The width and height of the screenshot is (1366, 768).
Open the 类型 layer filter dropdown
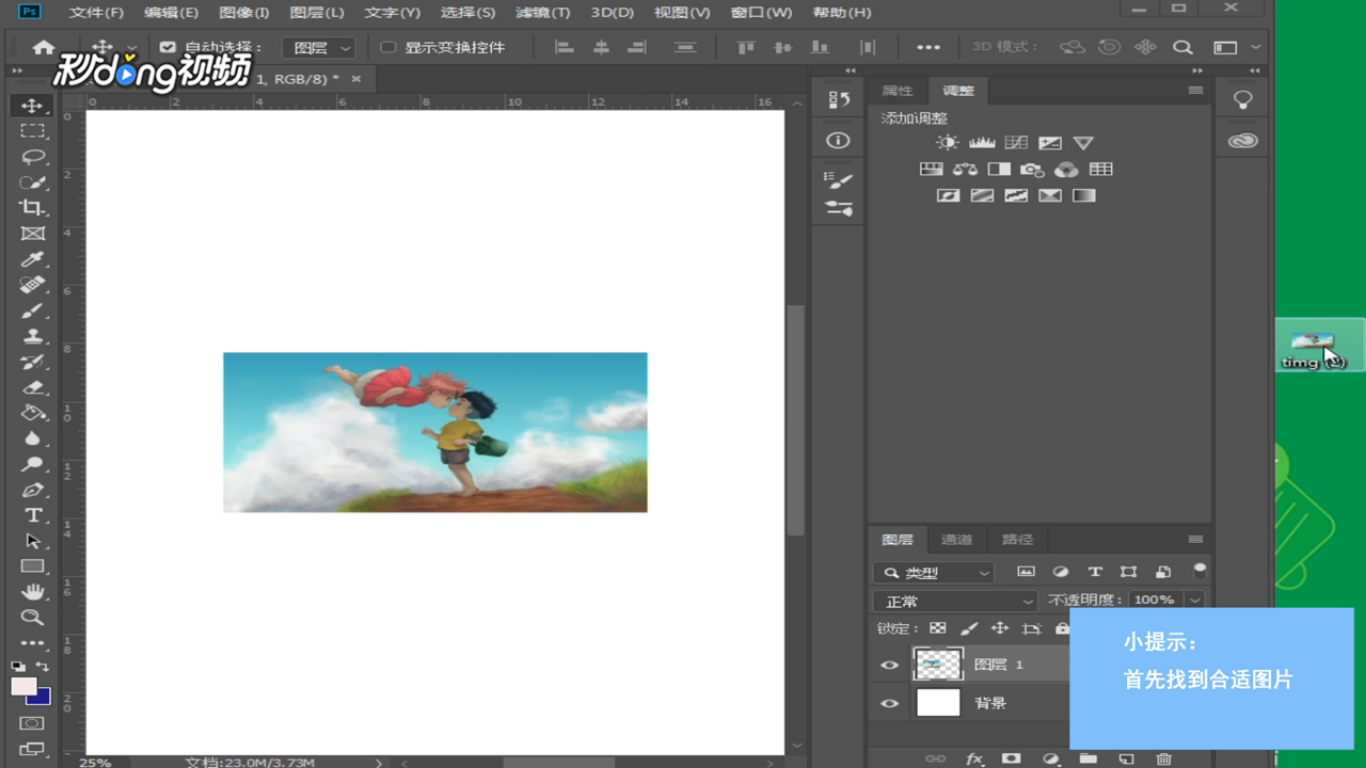[x=933, y=573]
